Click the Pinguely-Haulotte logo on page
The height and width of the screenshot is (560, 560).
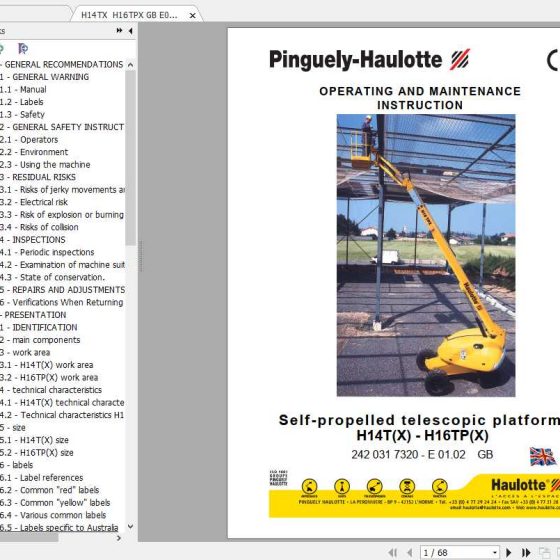click(x=370, y=59)
